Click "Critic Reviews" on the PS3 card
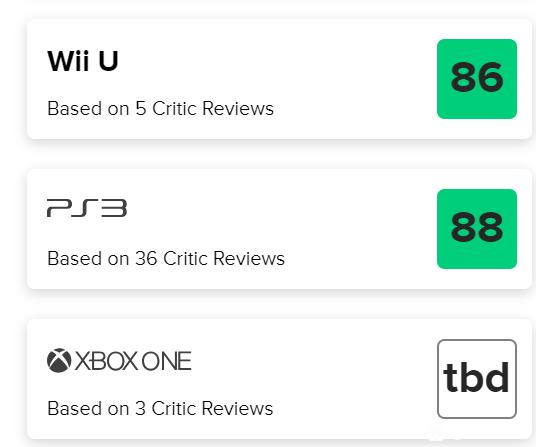Screen dimensions: 536x447 224,258
